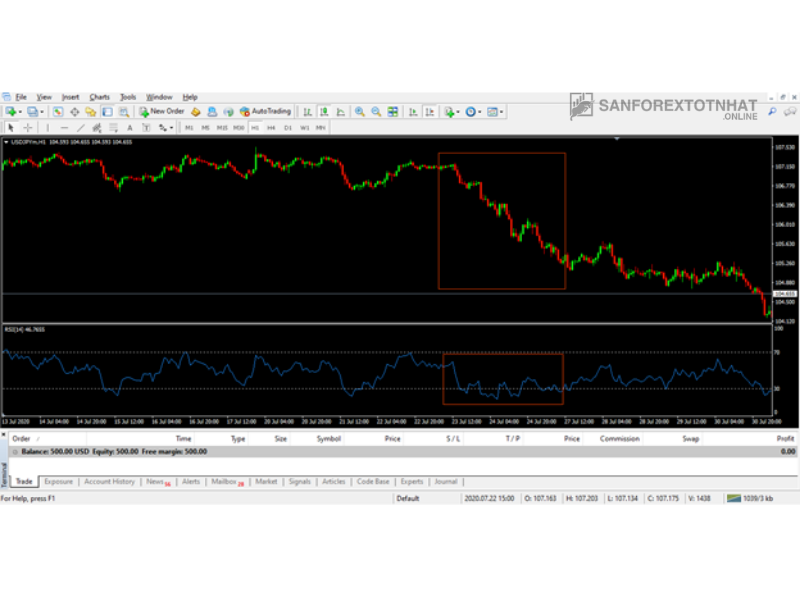Open the New Chart icon
This screenshot has height=600, width=800.
(x=11, y=112)
